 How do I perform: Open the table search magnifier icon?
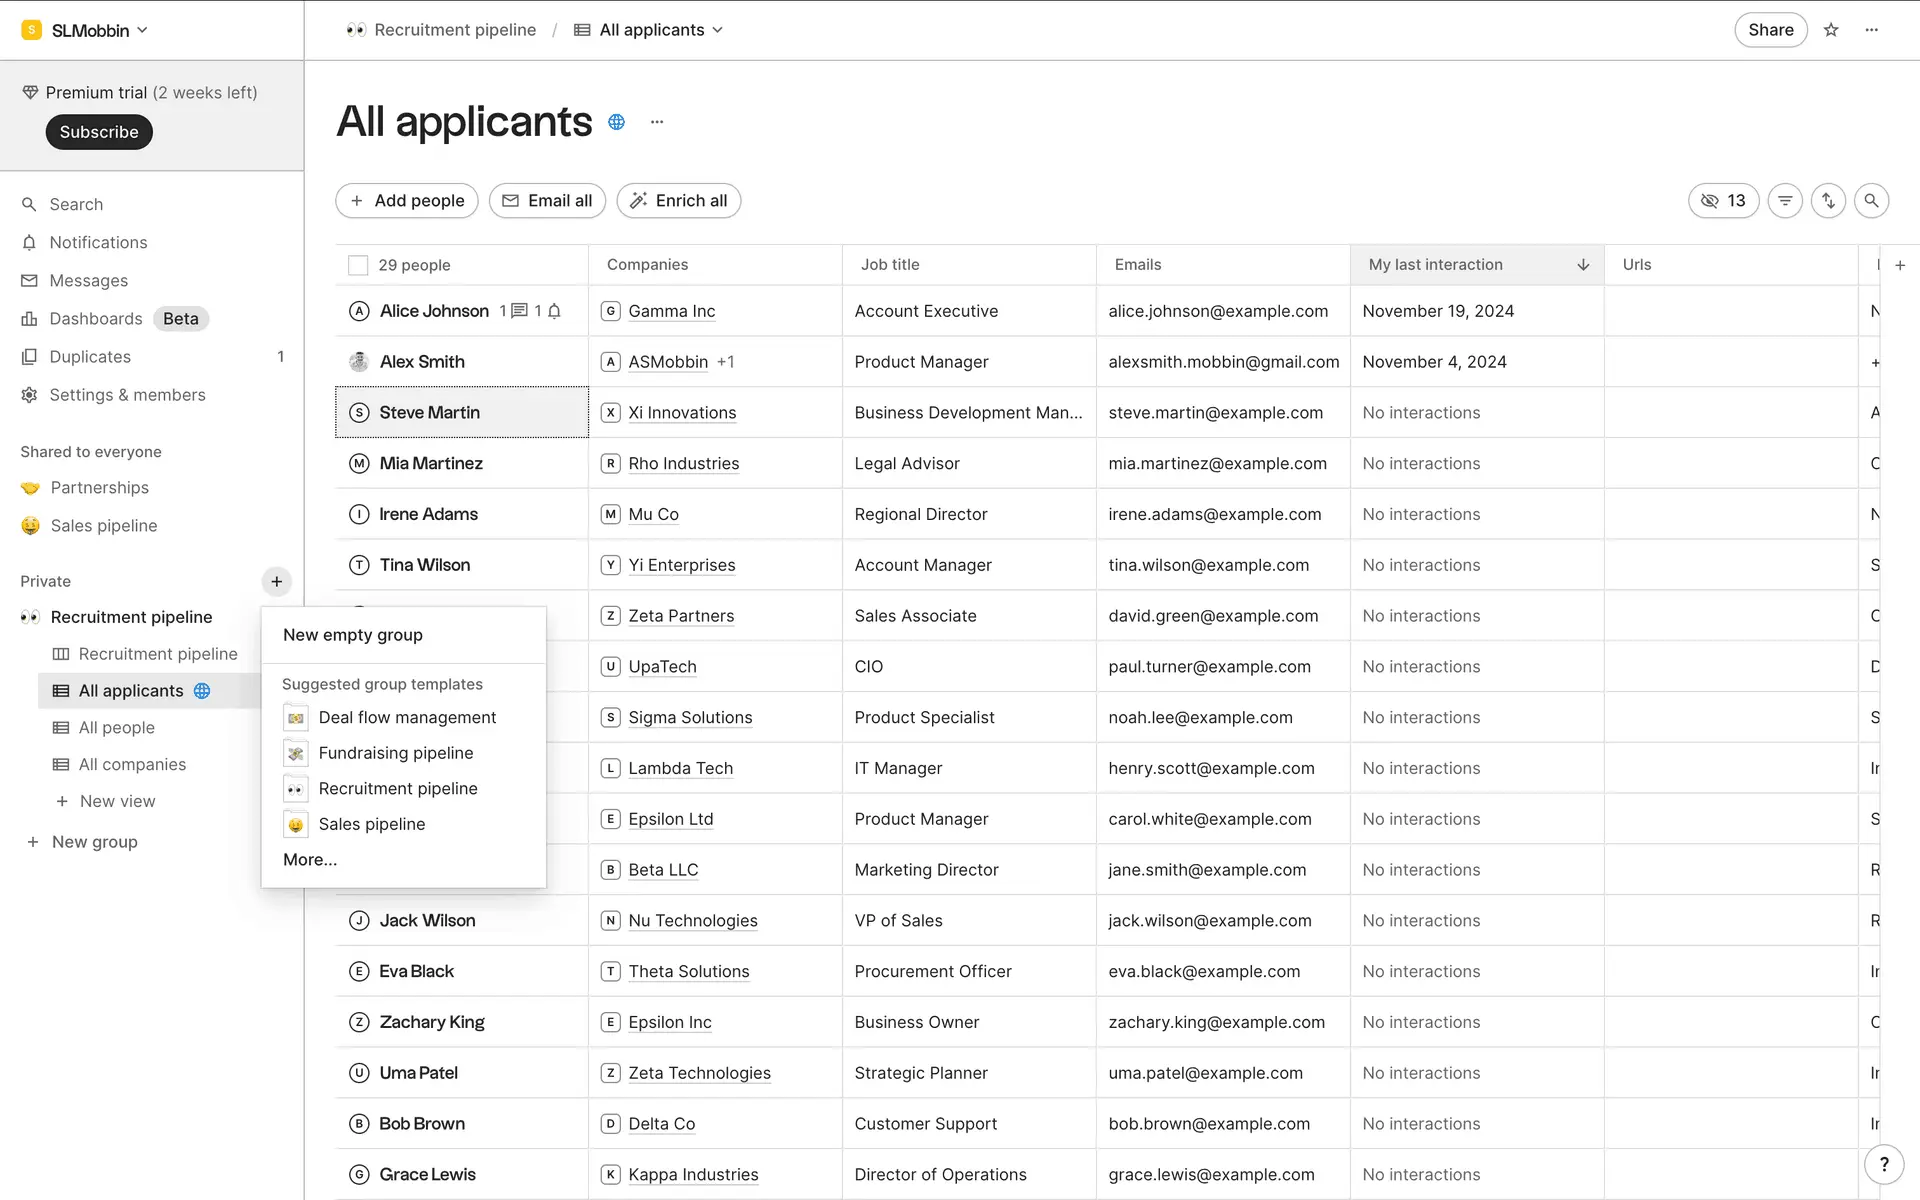click(1871, 201)
